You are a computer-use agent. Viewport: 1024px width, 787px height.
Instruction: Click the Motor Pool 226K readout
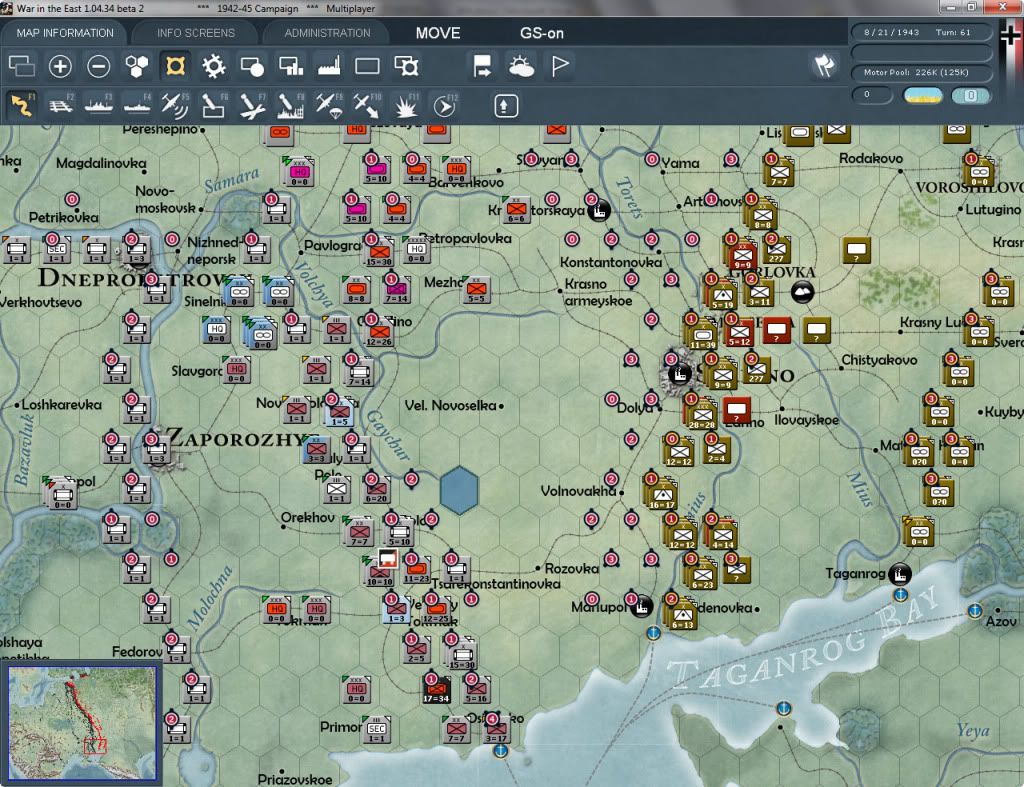tap(921, 72)
